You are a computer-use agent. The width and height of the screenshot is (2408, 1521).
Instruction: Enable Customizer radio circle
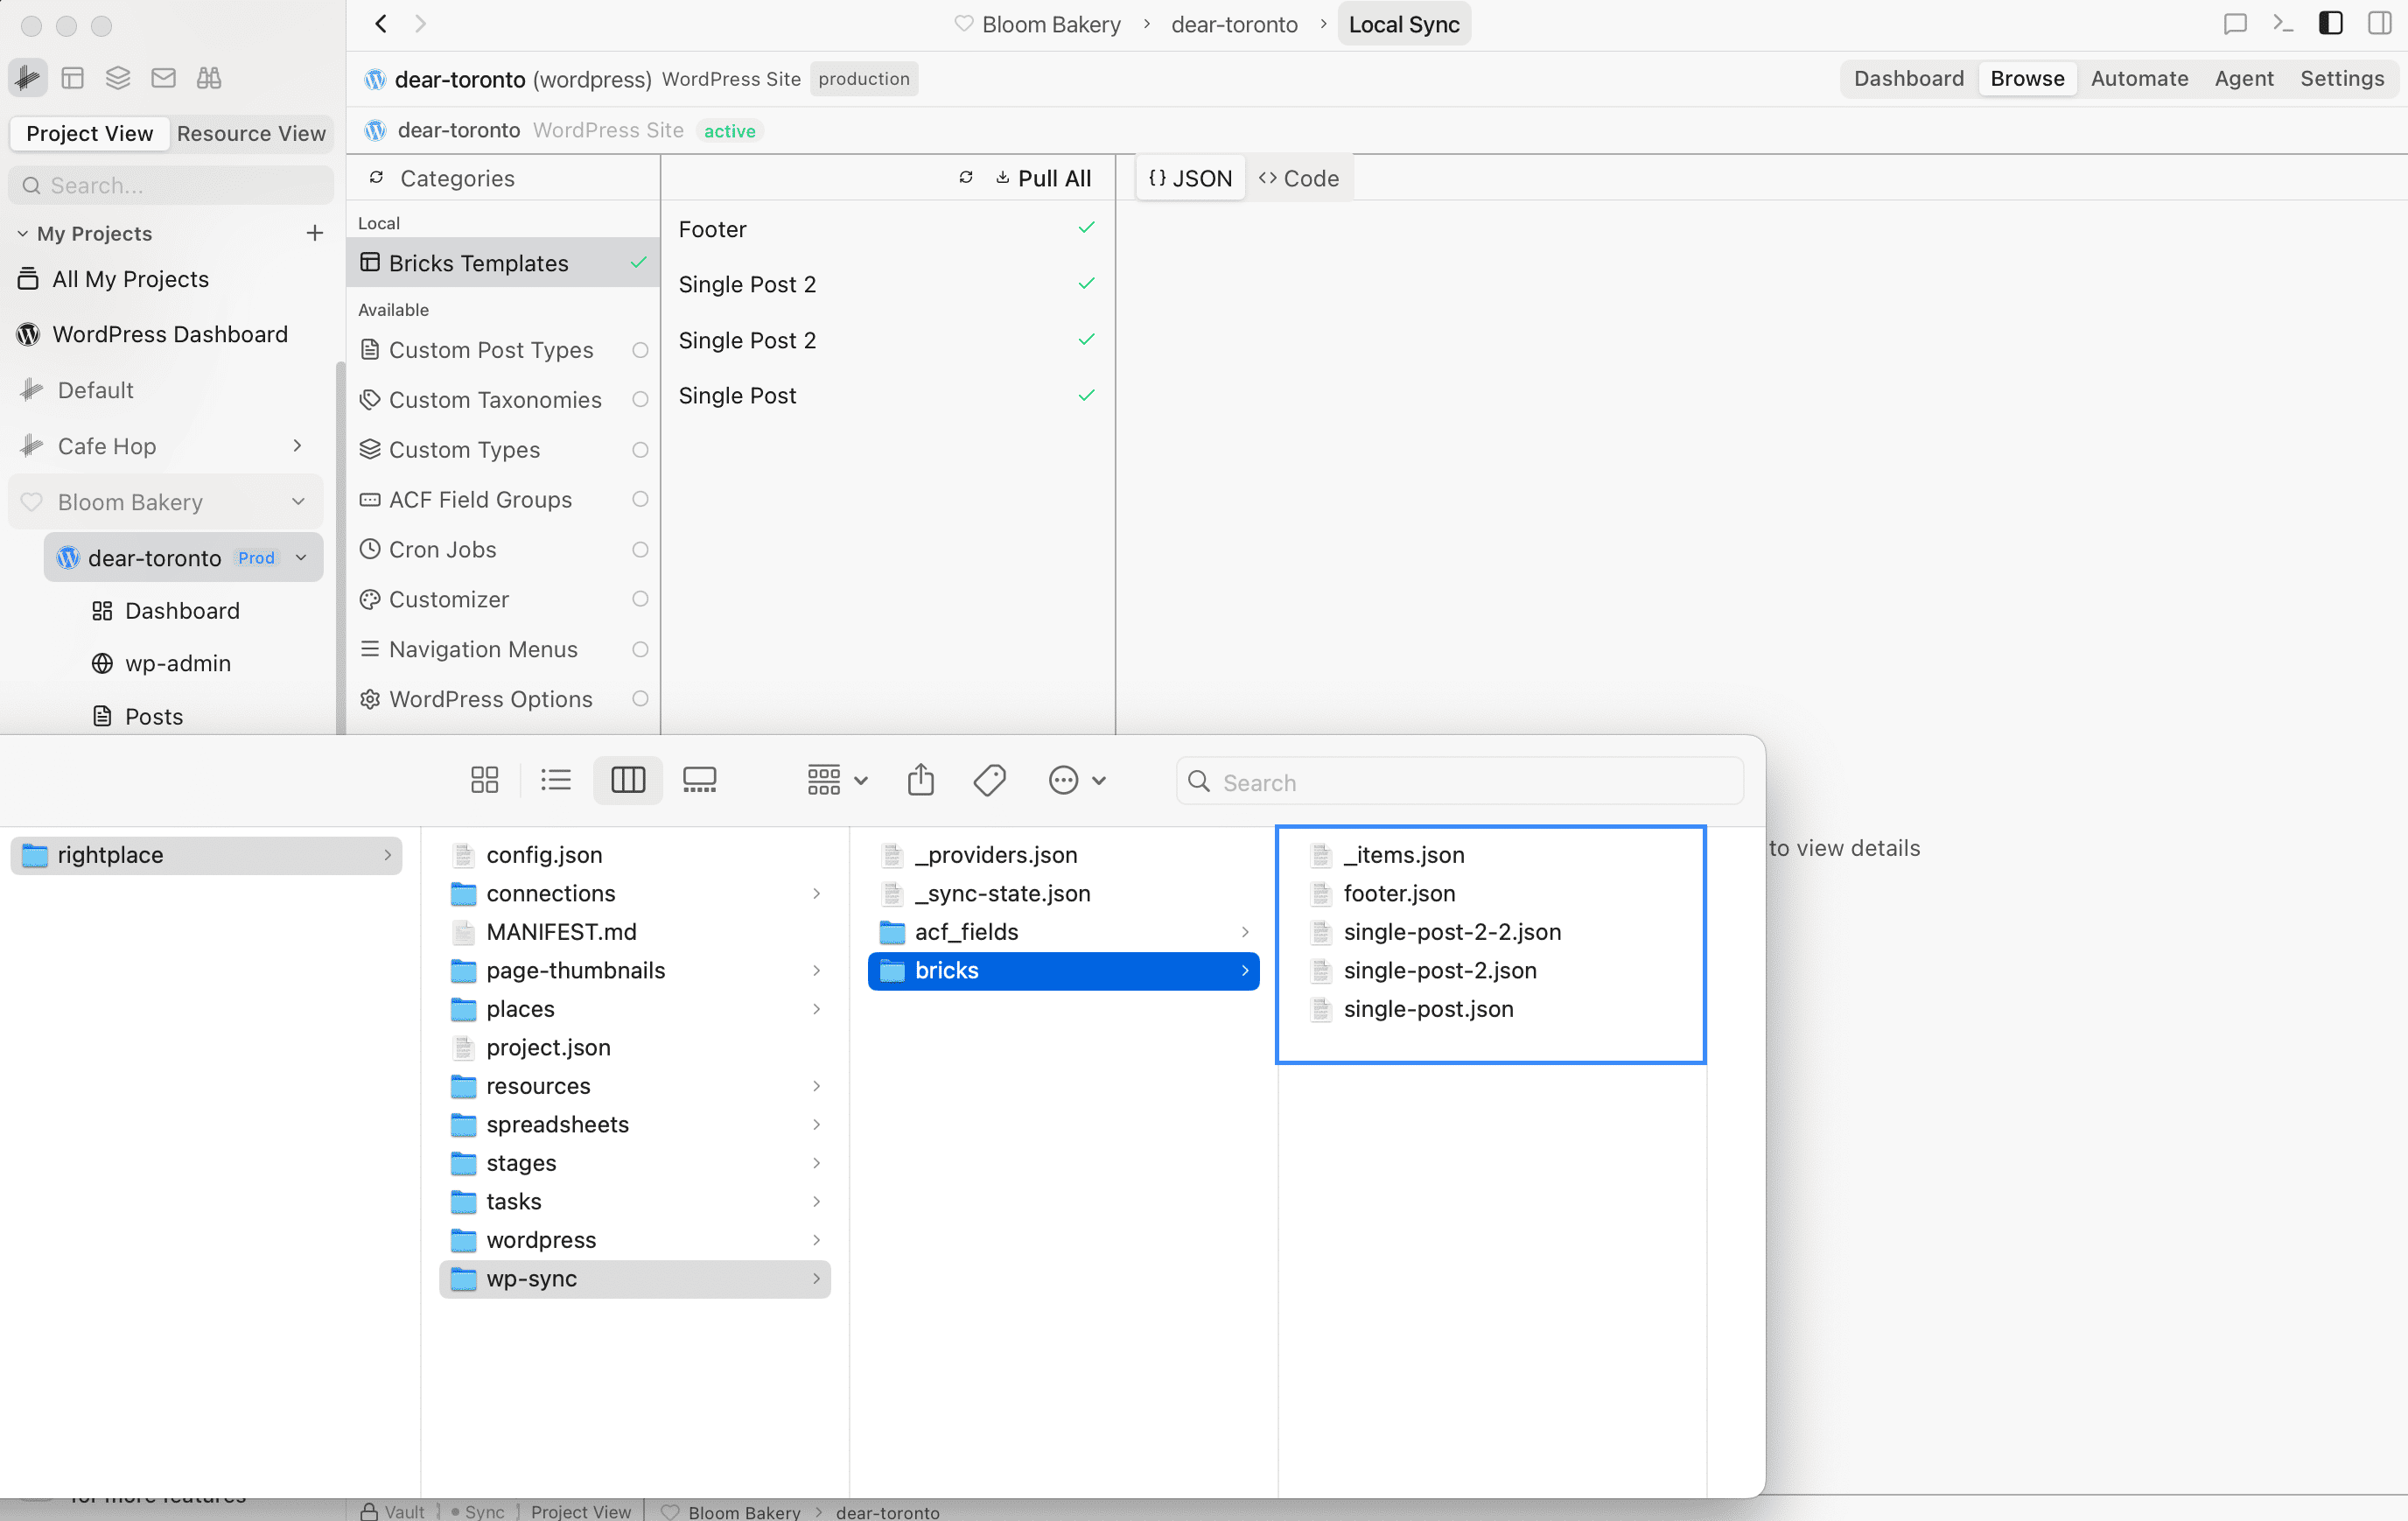(640, 599)
